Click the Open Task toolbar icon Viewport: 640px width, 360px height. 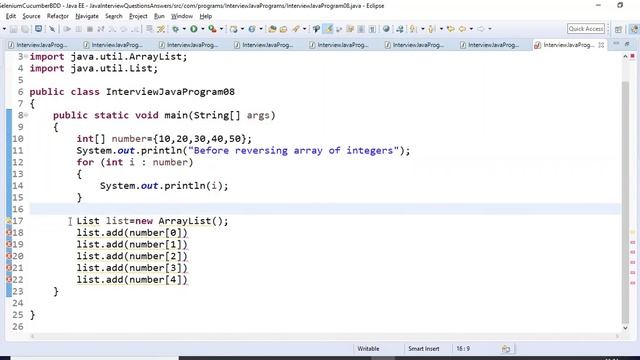[283, 29]
